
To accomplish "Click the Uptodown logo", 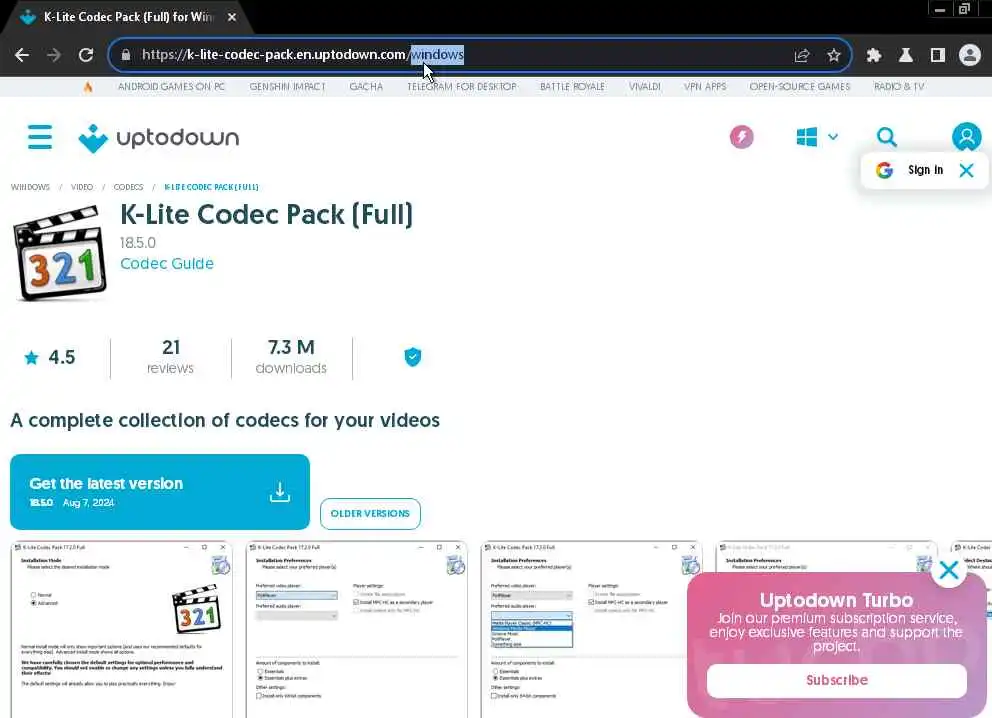I will [159, 138].
